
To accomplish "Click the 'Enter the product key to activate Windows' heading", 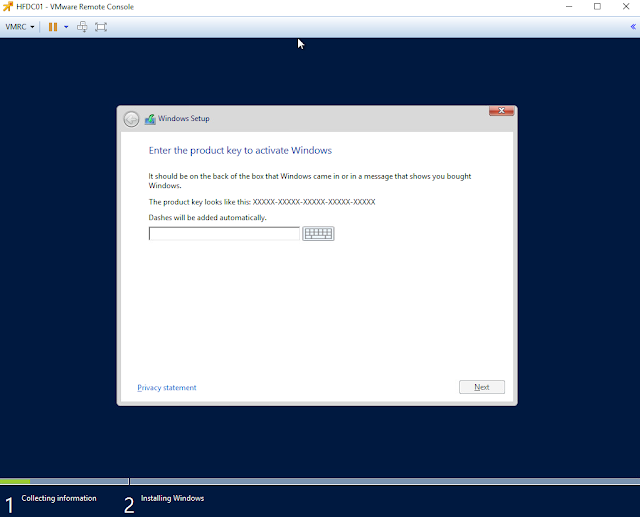I will click(240, 151).
